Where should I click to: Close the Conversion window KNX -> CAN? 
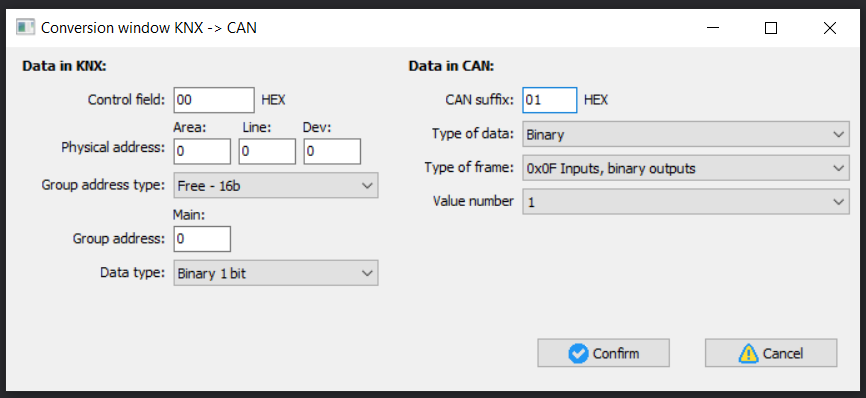(830, 28)
